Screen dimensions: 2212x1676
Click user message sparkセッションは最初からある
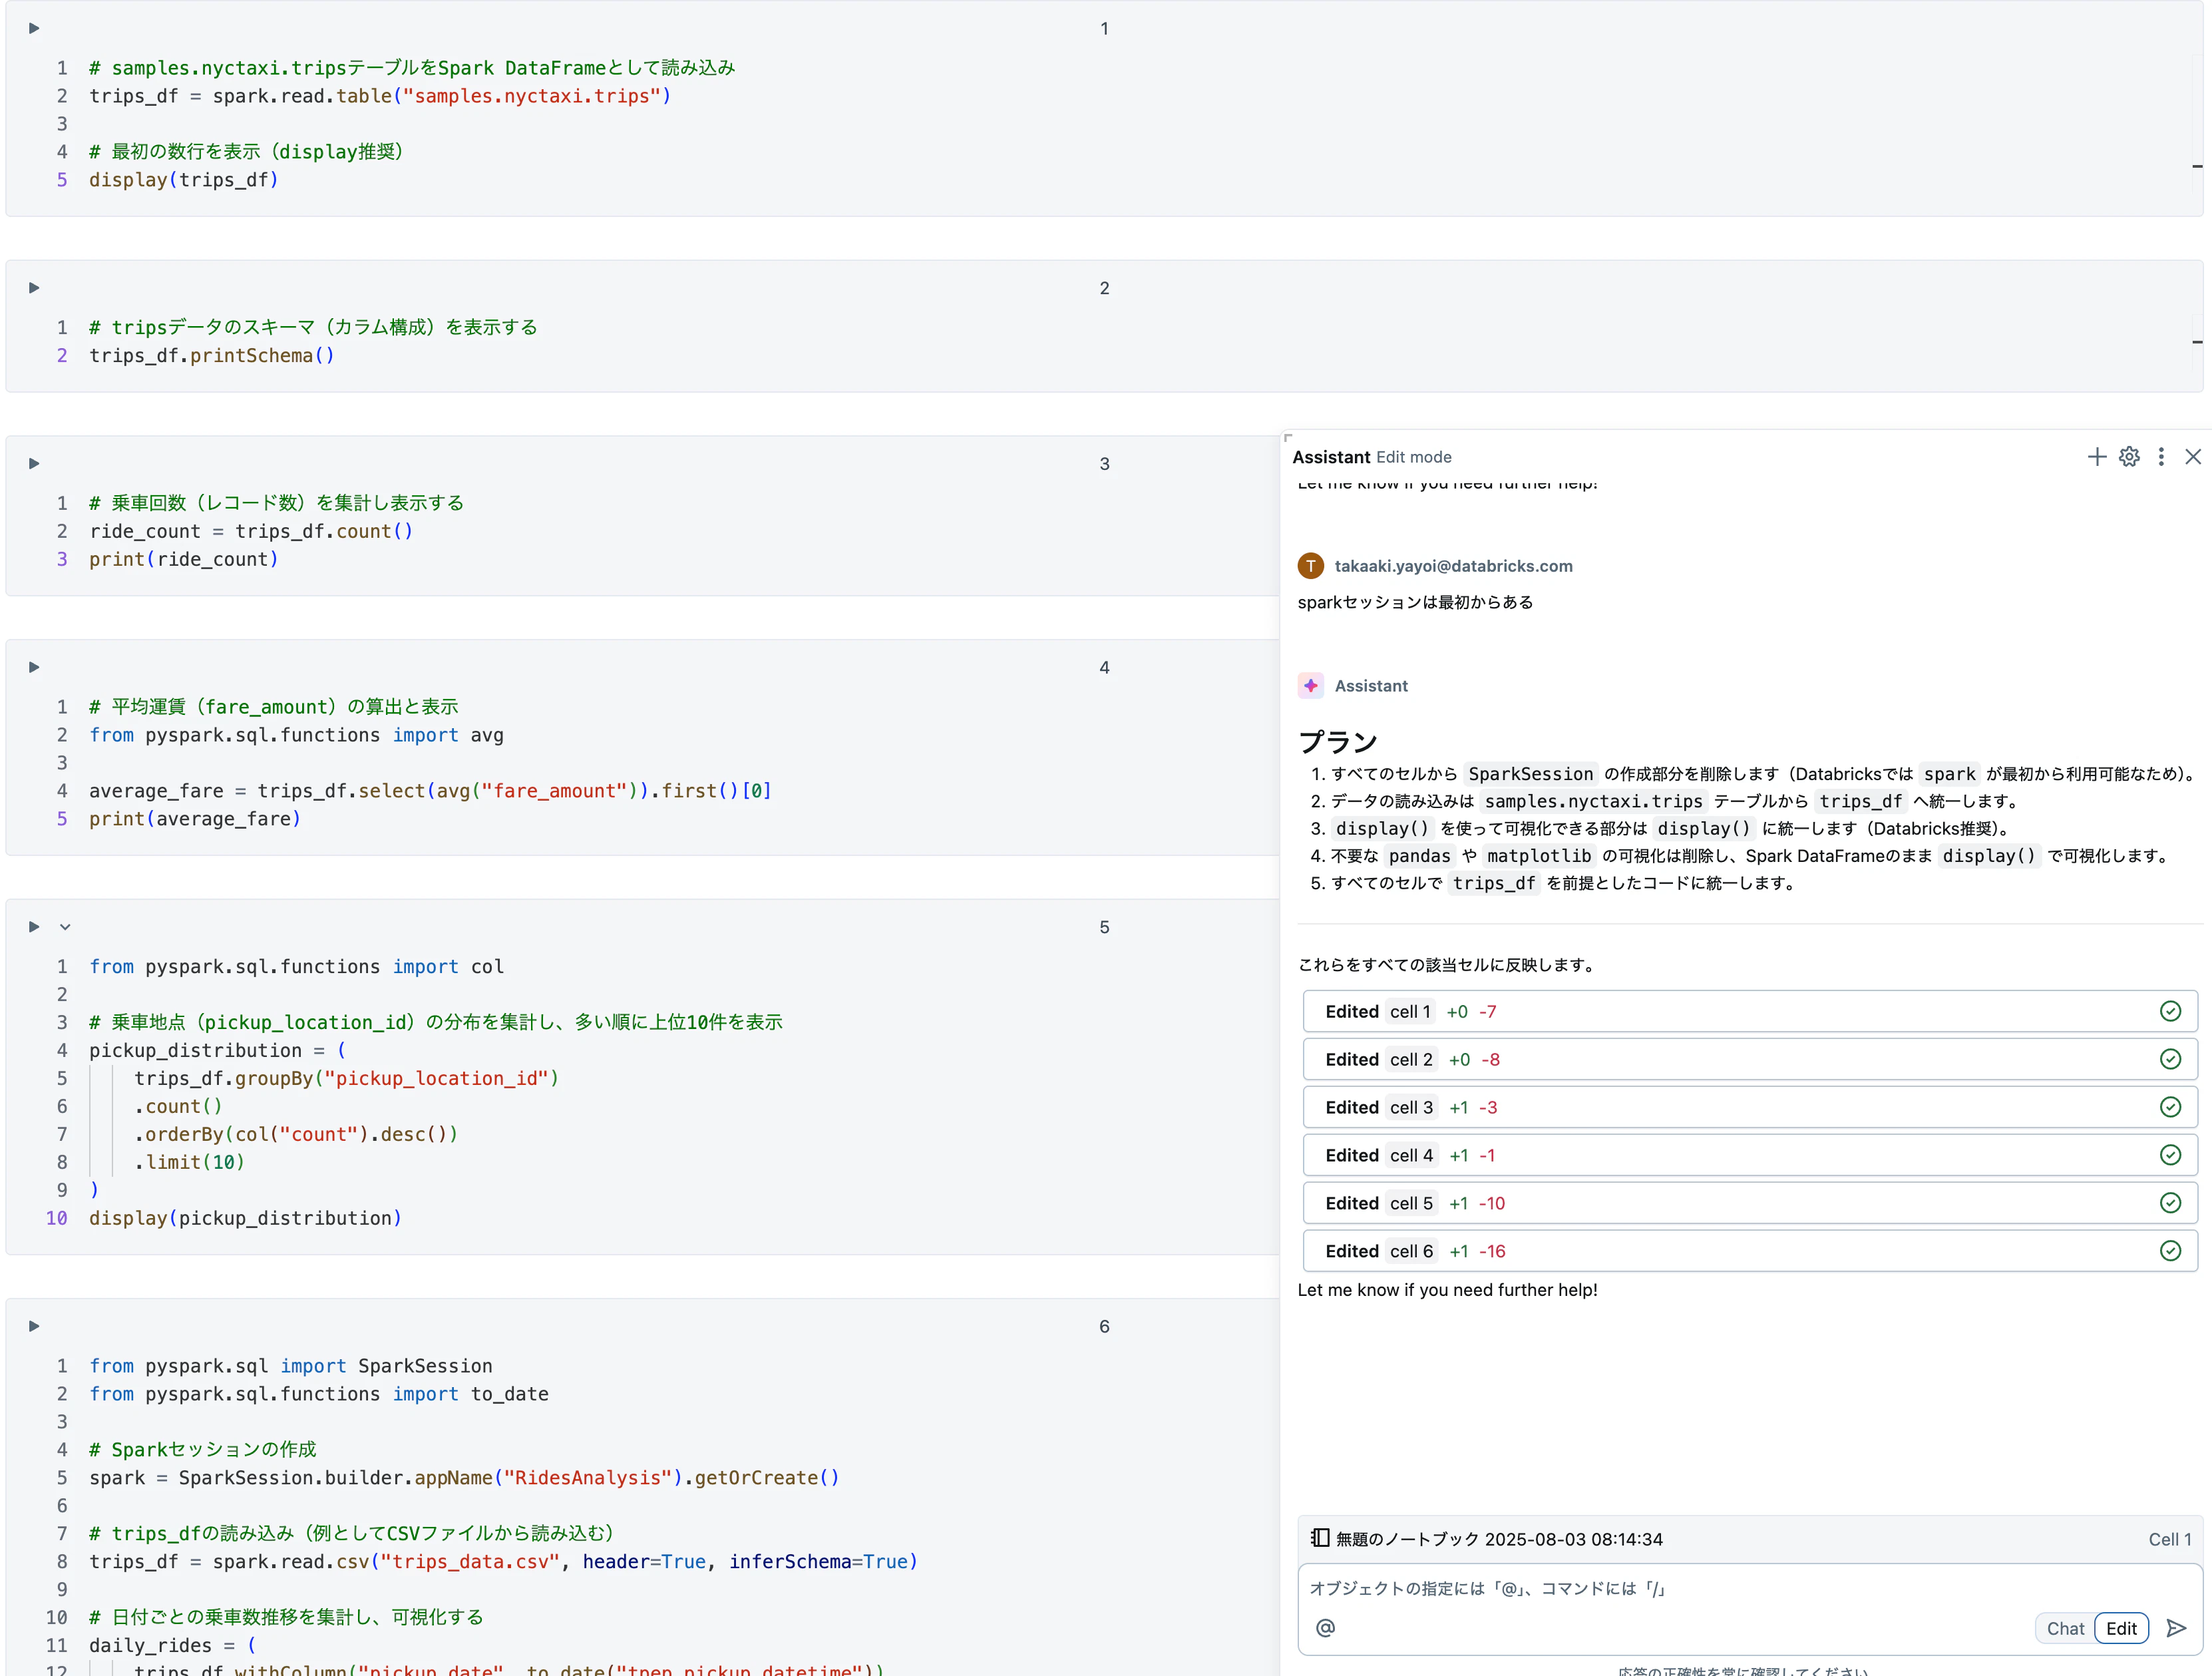coord(1415,602)
